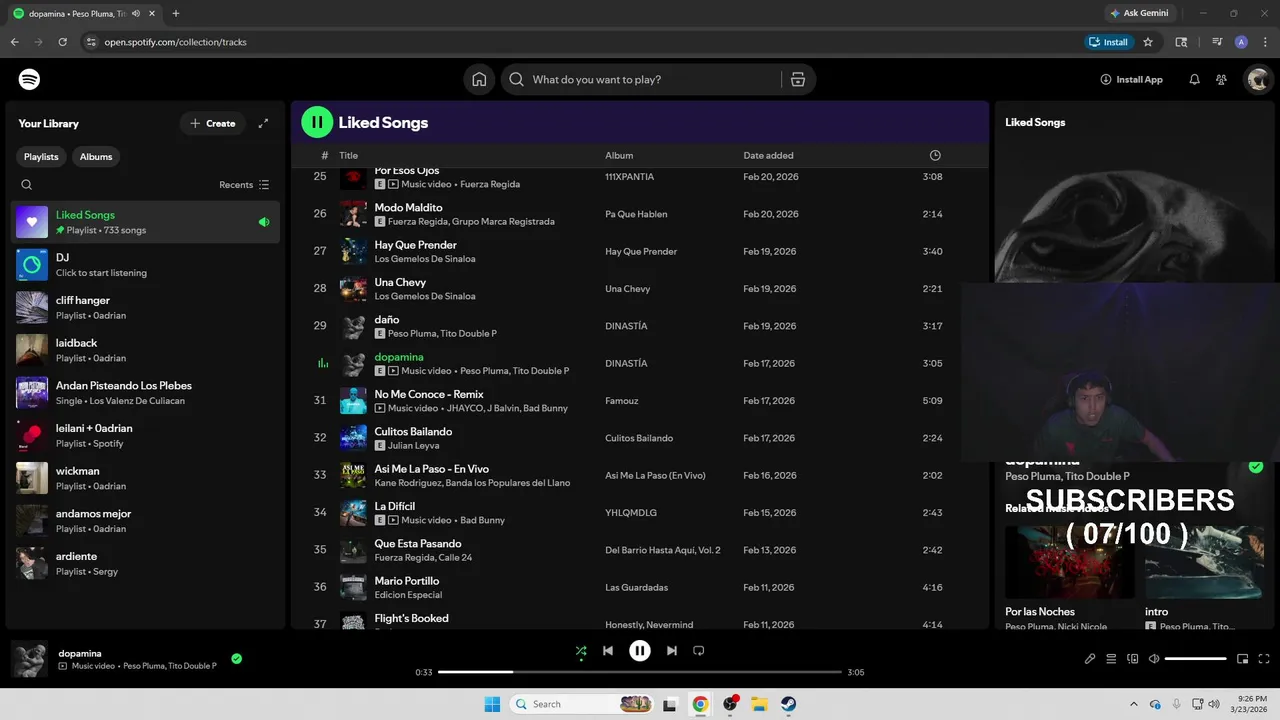Open Liked Songs in library

click(146, 222)
